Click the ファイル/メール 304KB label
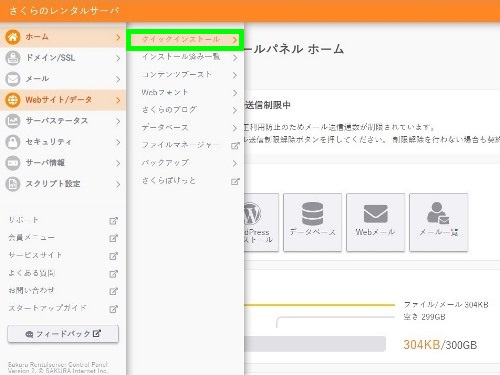 coord(446,304)
